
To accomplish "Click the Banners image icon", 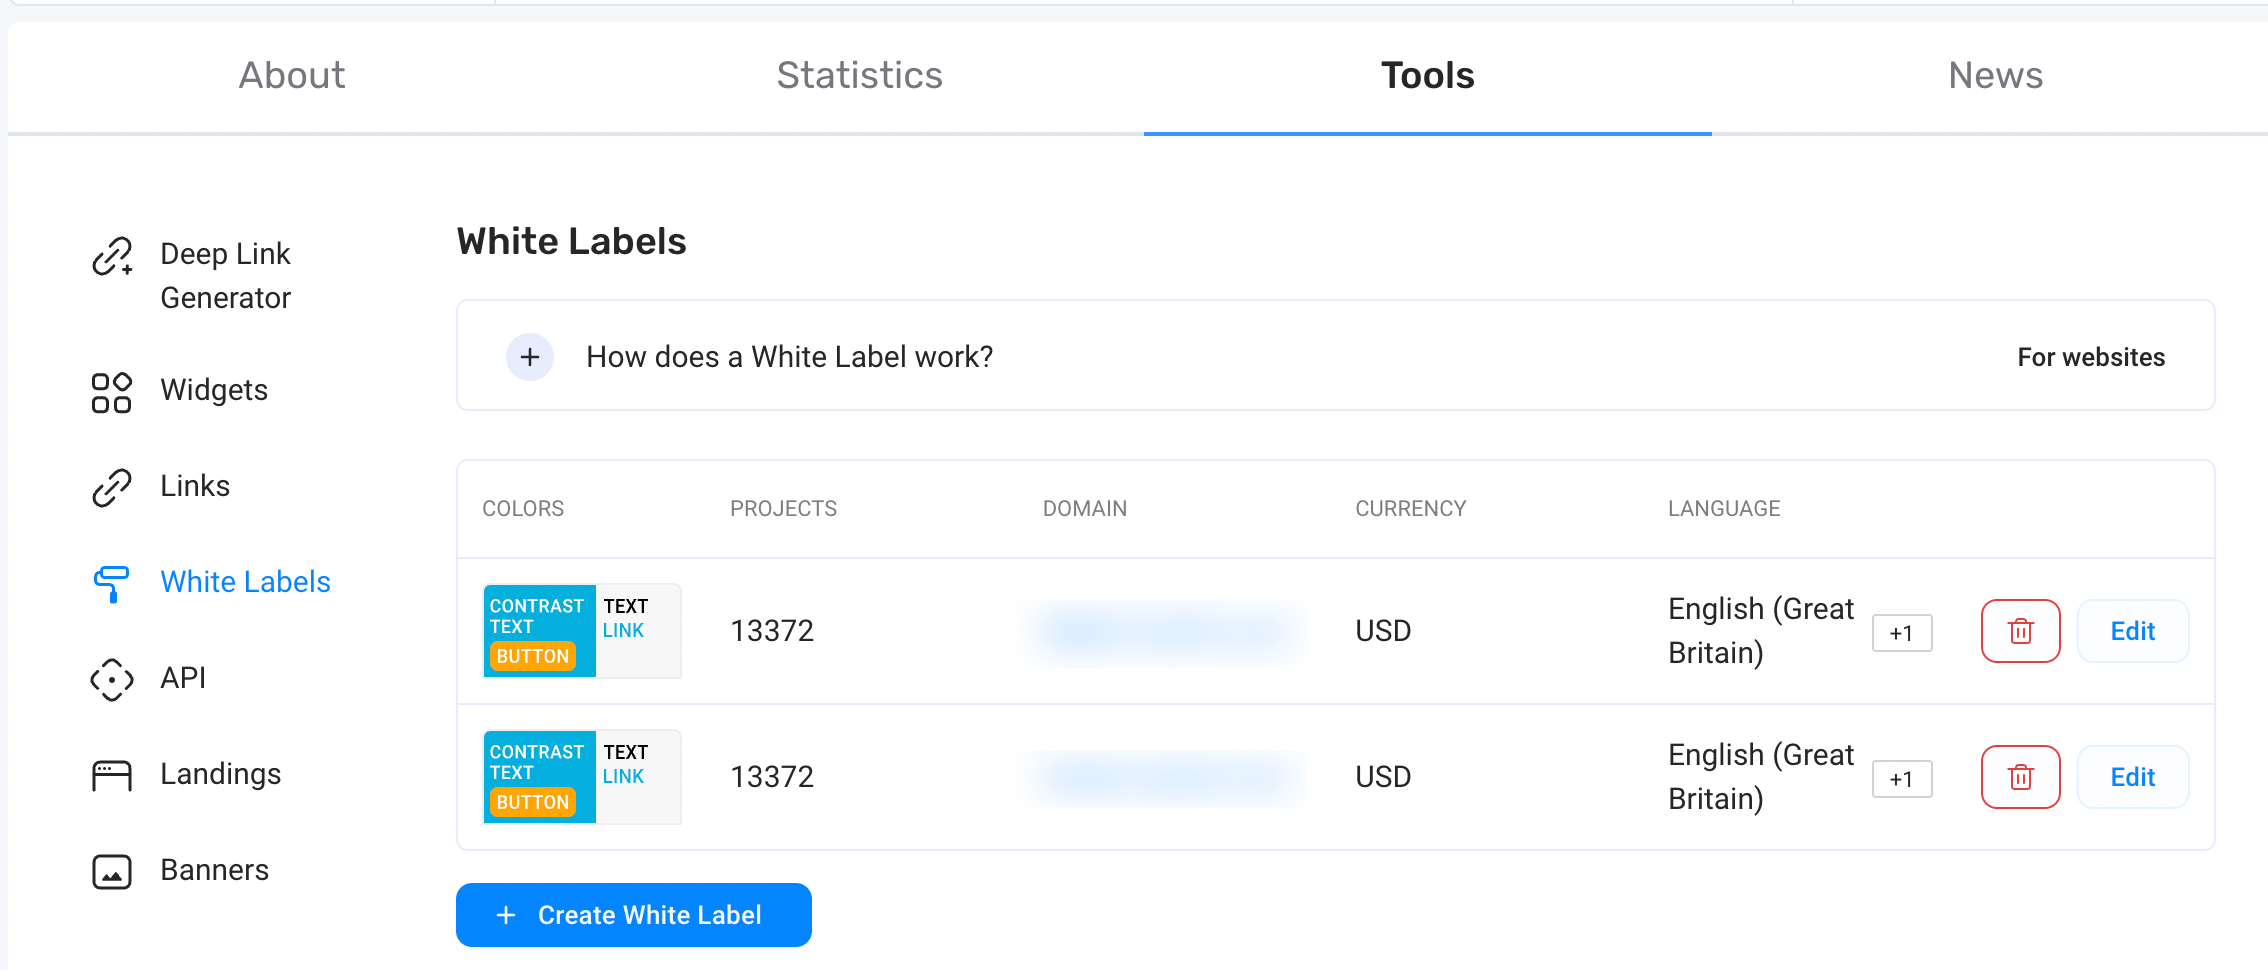I will (x=112, y=872).
